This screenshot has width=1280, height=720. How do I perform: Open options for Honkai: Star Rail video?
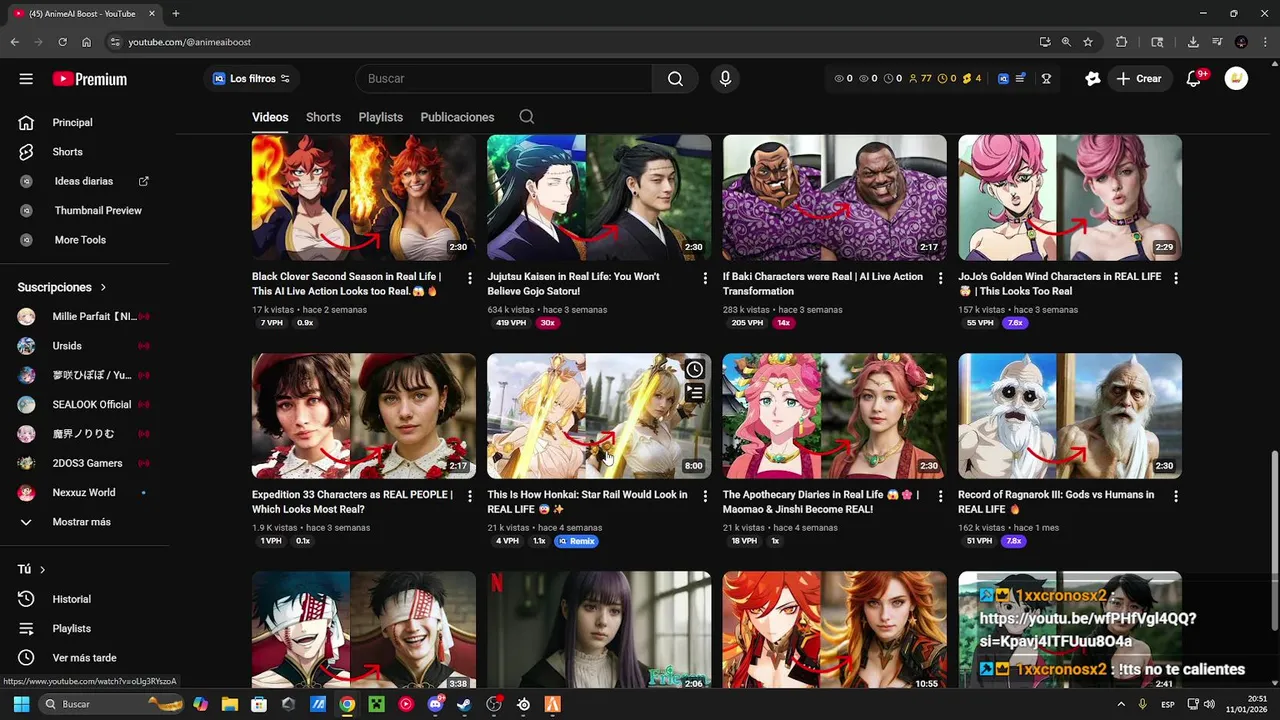(x=705, y=497)
